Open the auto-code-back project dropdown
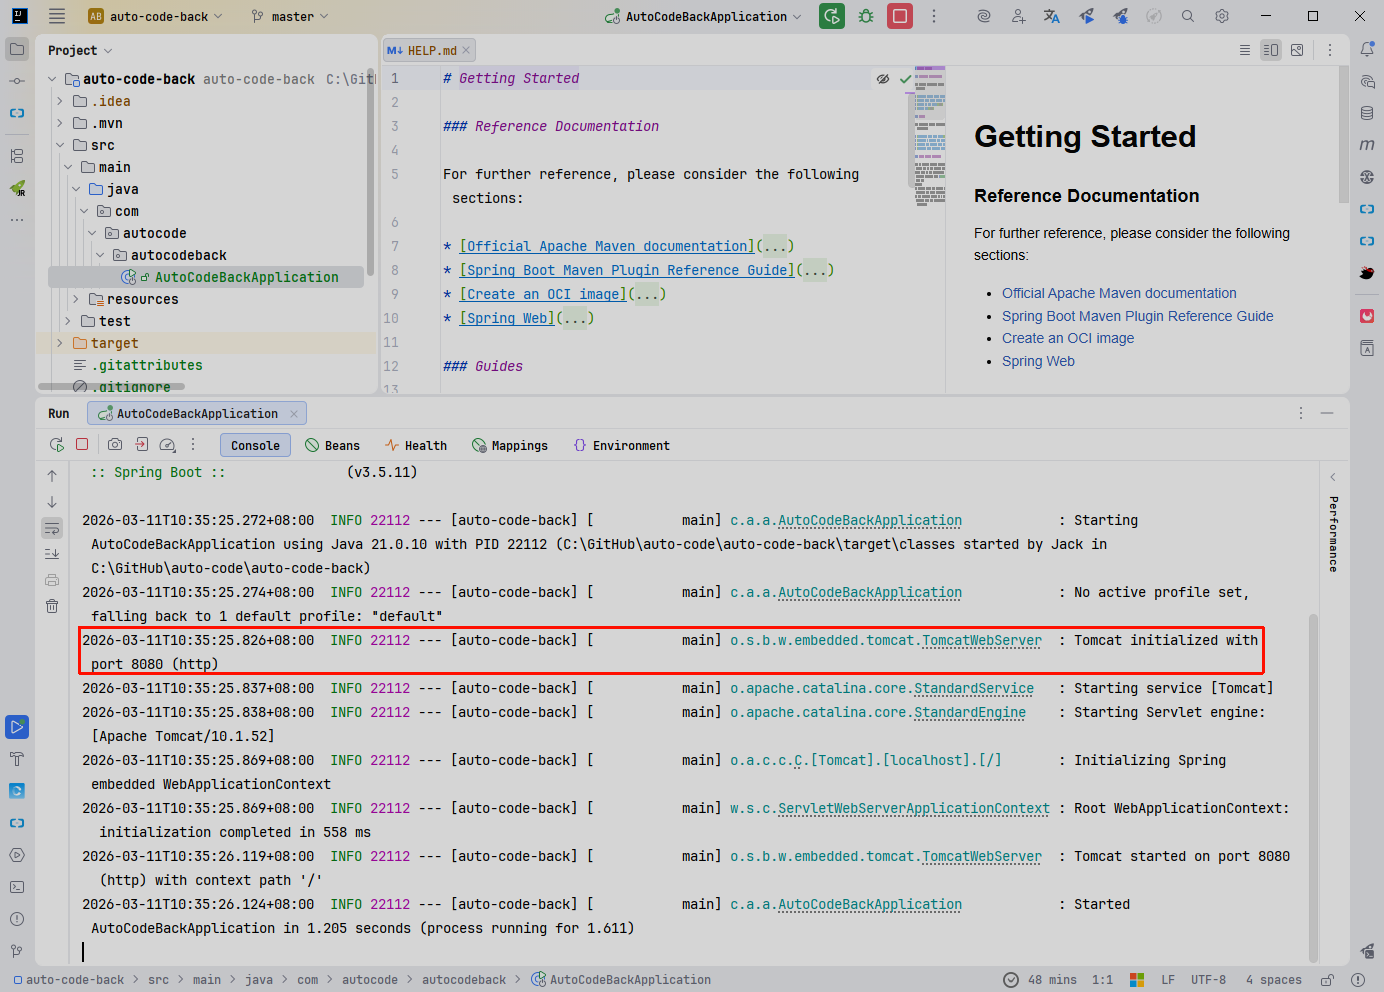1384x992 pixels. click(x=156, y=16)
